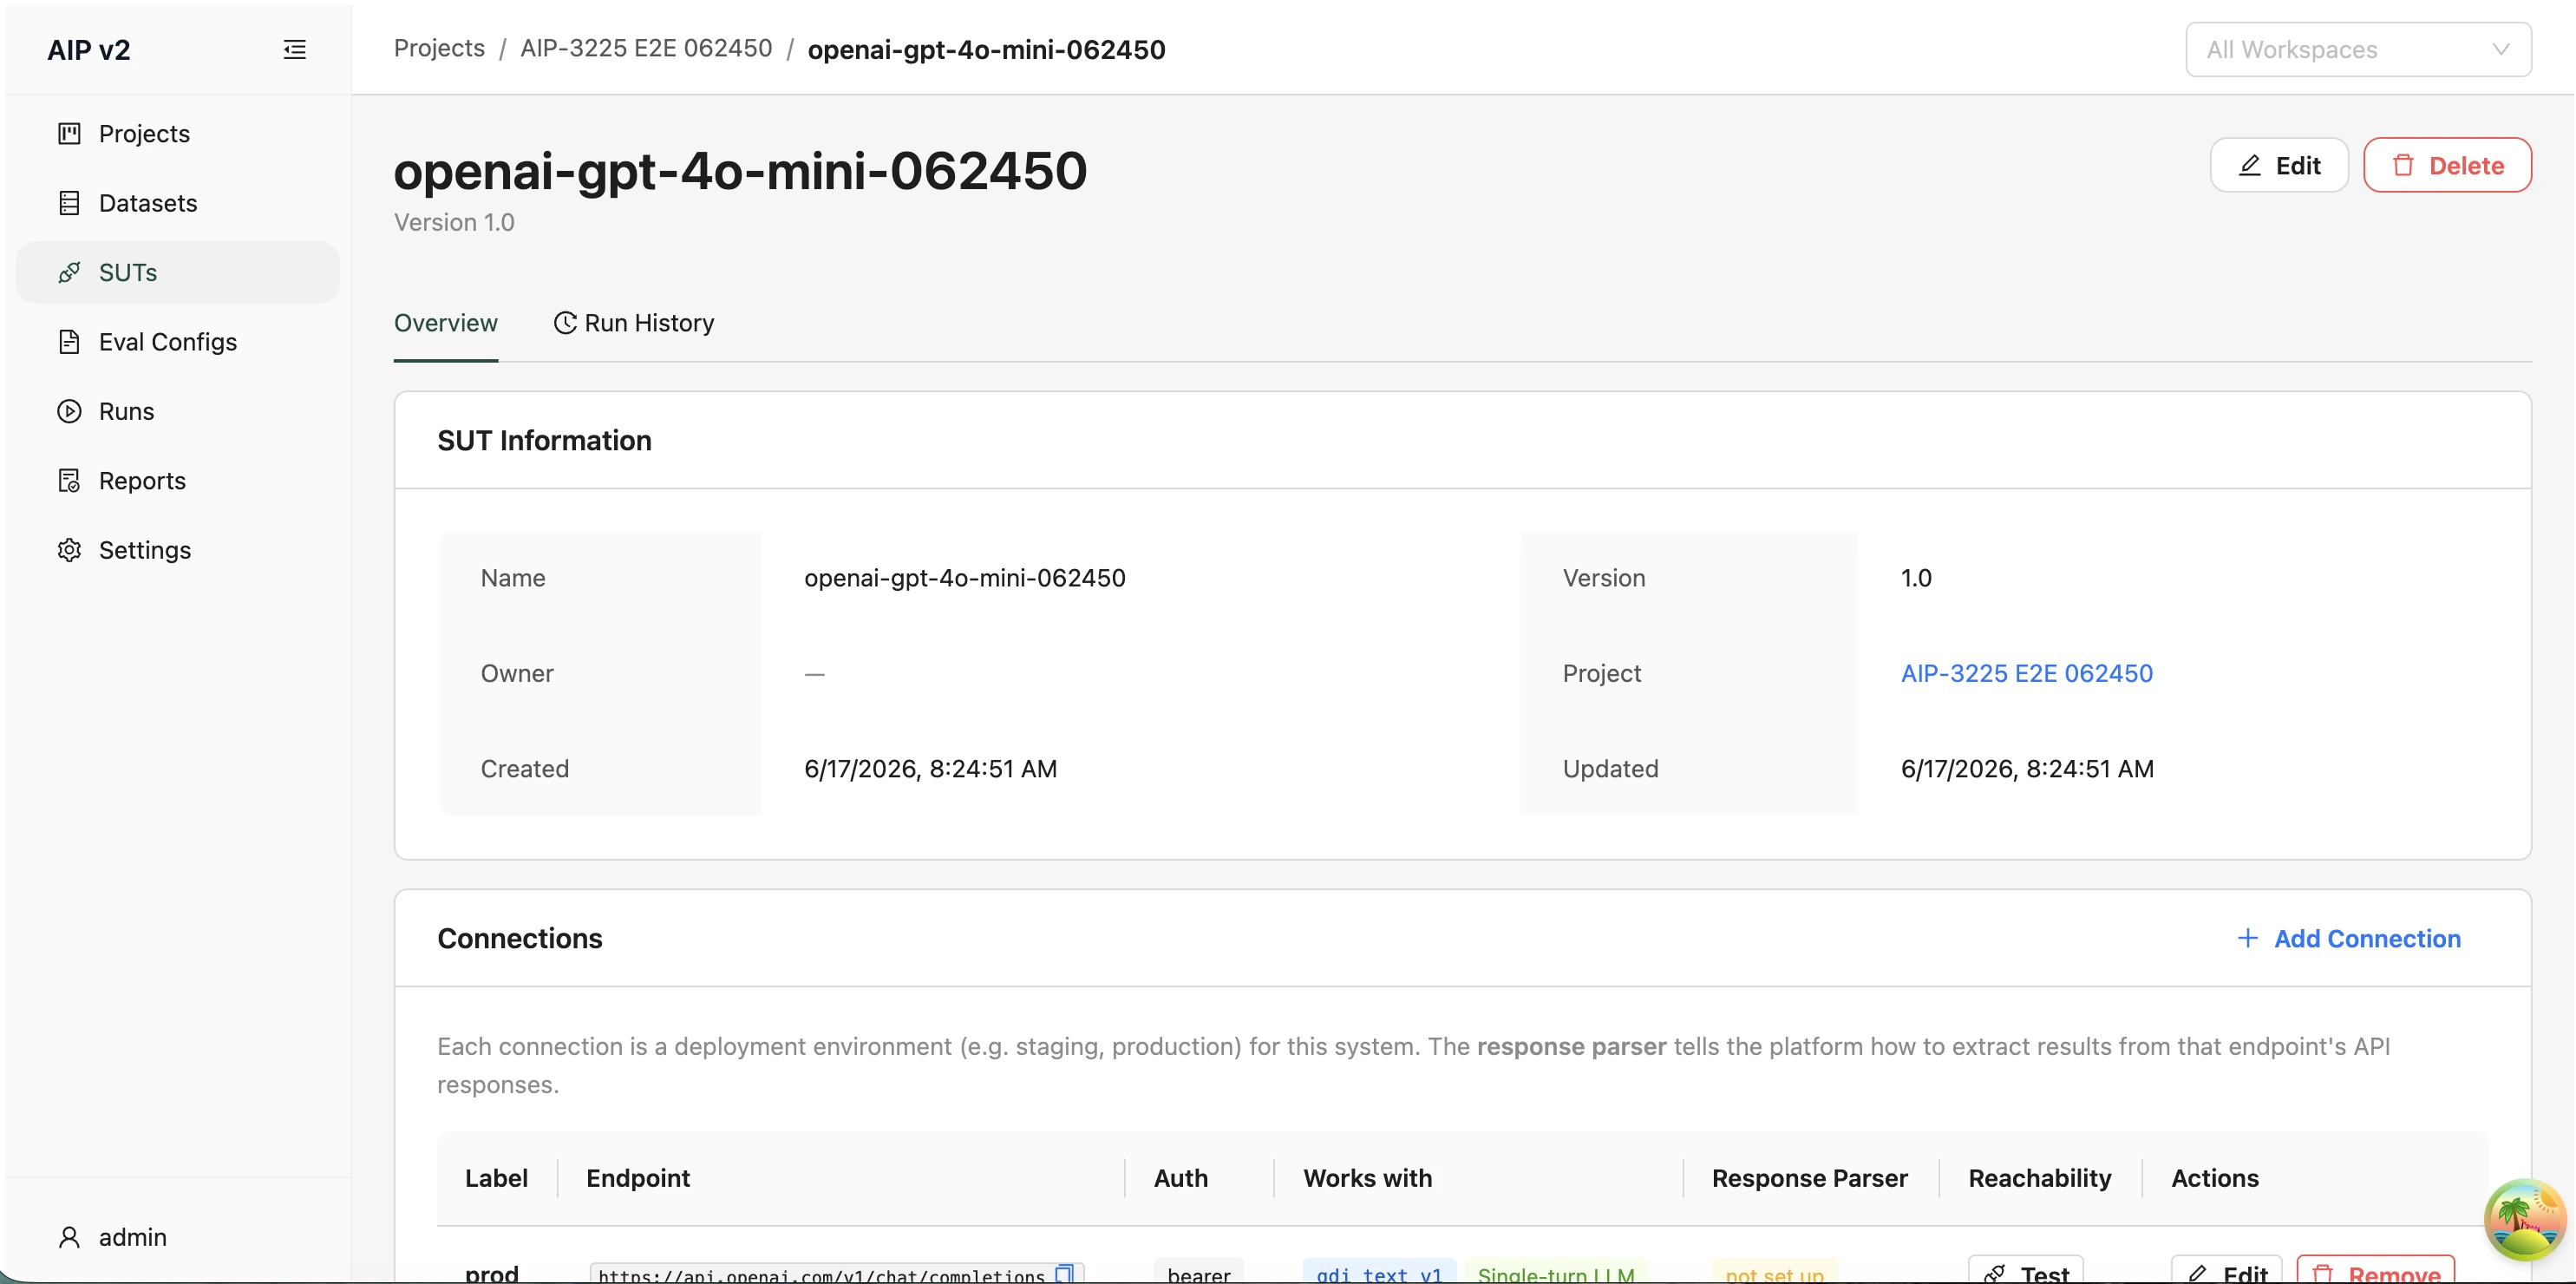Navigate to Runs in the sidebar

click(x=178, y=411)
